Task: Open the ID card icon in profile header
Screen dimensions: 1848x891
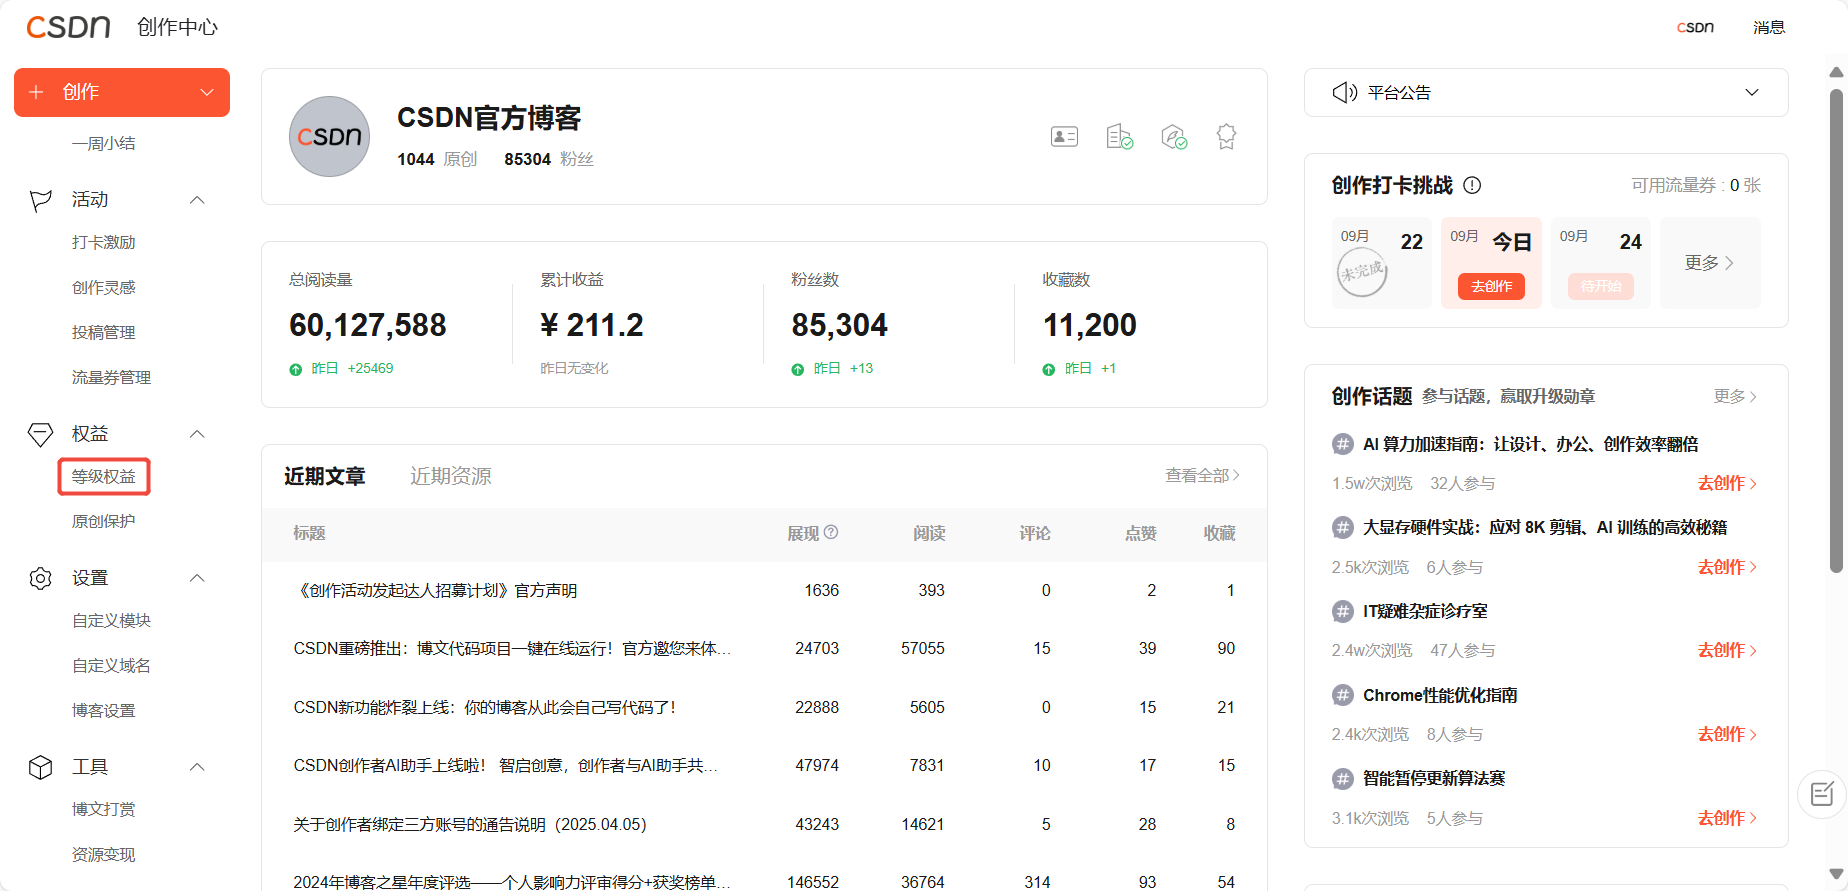Action: click(1064, 137)
